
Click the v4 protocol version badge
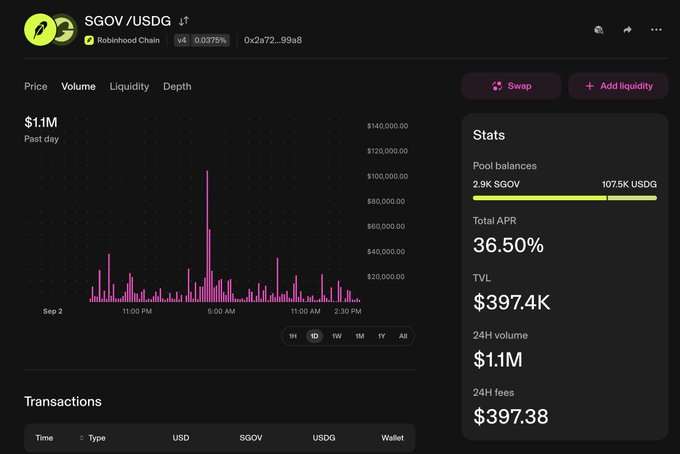pos(182,40)
